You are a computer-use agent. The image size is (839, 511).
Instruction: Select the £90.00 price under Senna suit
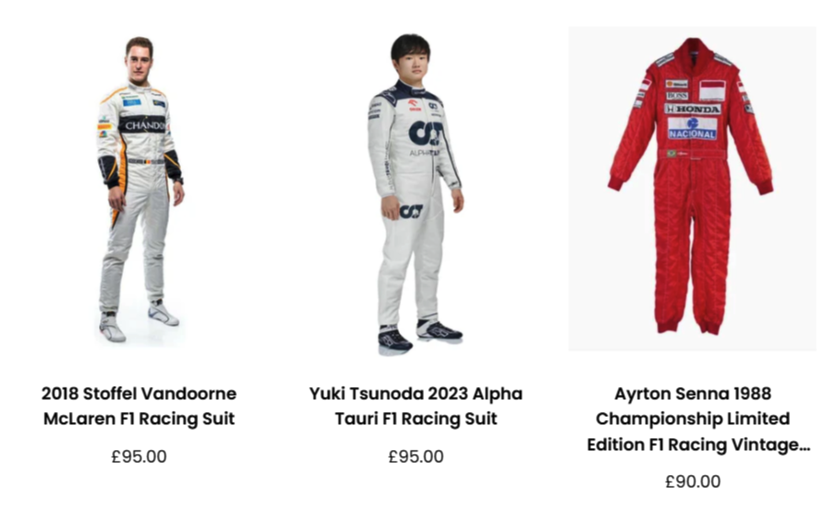pyautogui.click(x=693, y=482)
